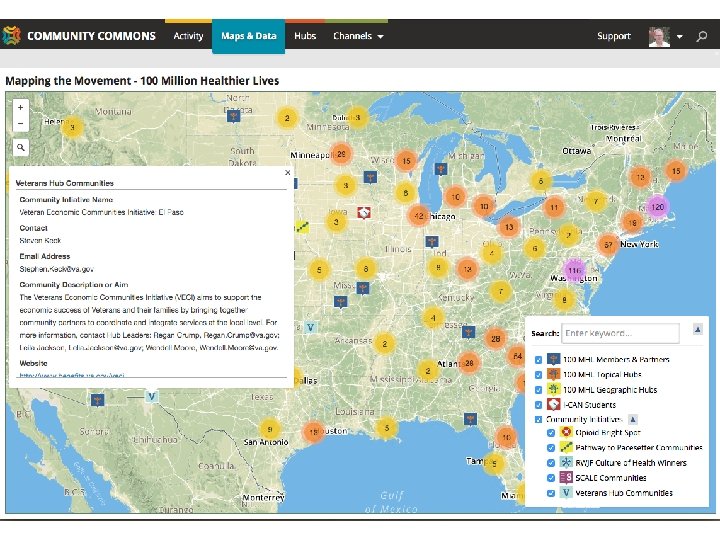Toggle 100 MHL Topical Hubs checkbox

click(538, 375)
